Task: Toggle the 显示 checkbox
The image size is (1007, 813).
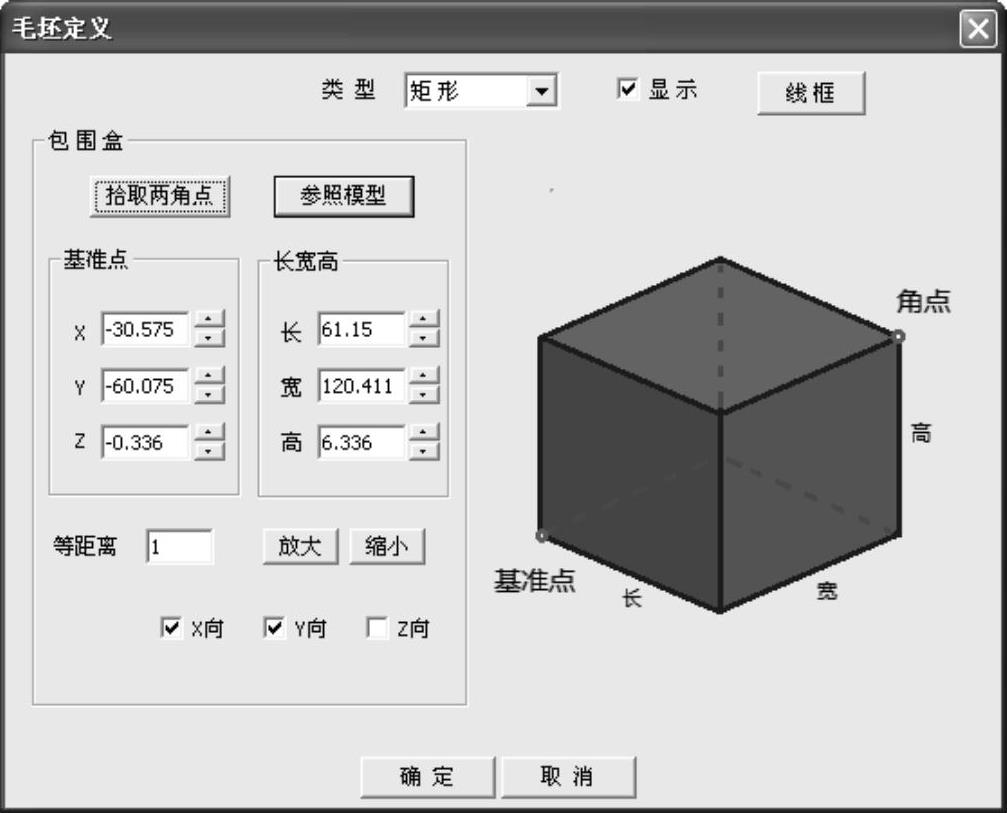Action: (628, 89)
